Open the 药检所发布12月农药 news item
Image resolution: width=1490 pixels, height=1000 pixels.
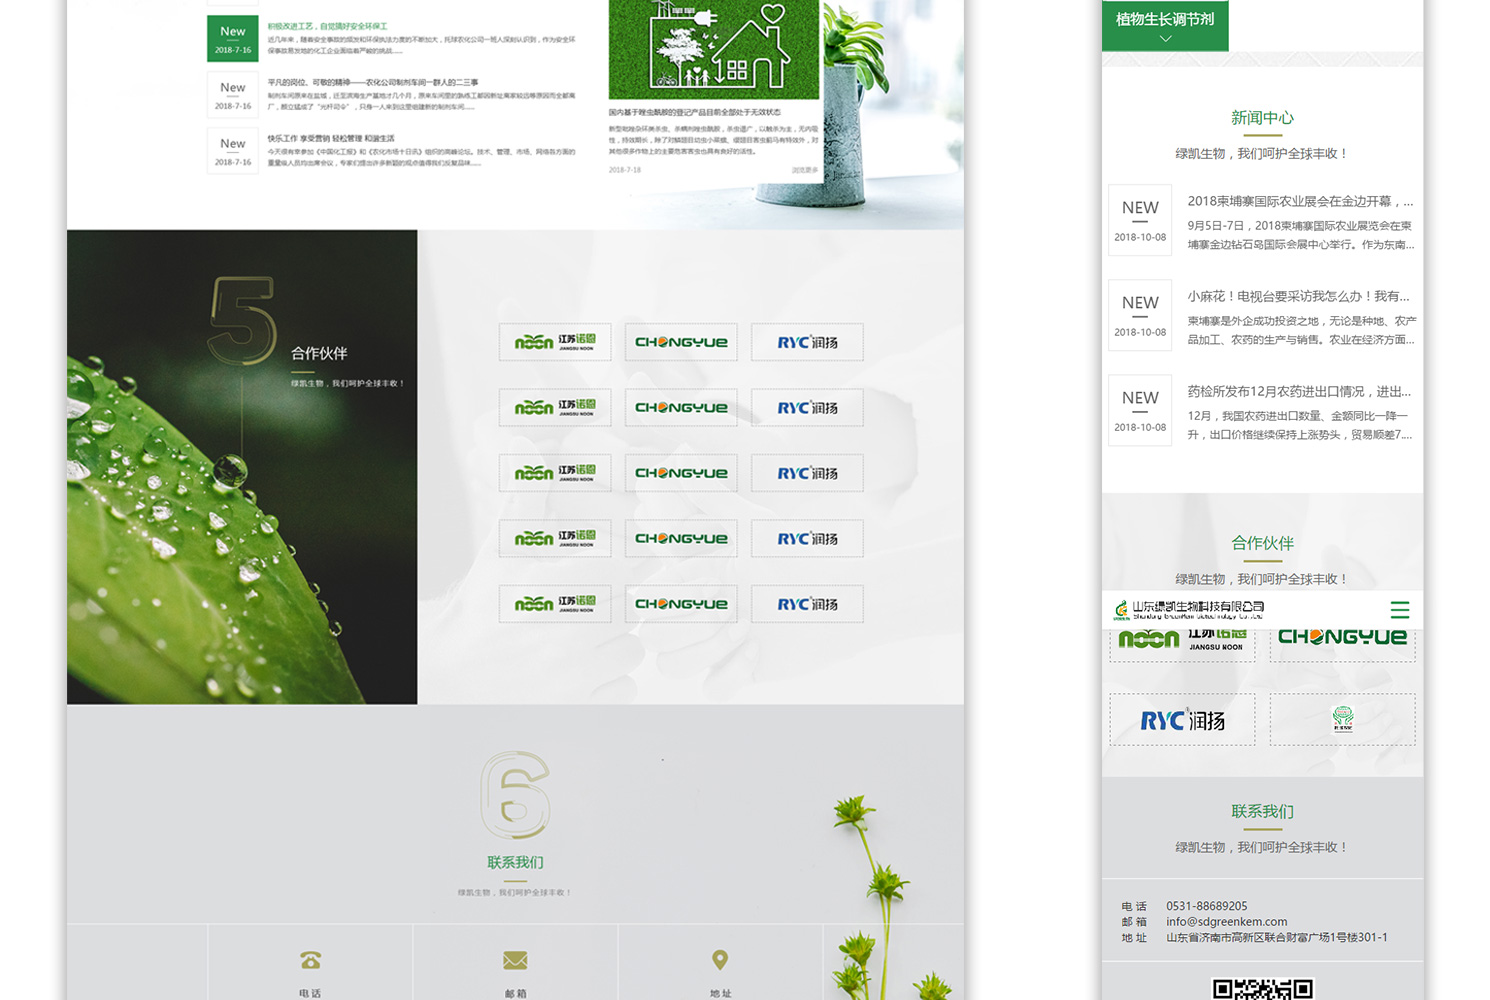point(1298,391)
